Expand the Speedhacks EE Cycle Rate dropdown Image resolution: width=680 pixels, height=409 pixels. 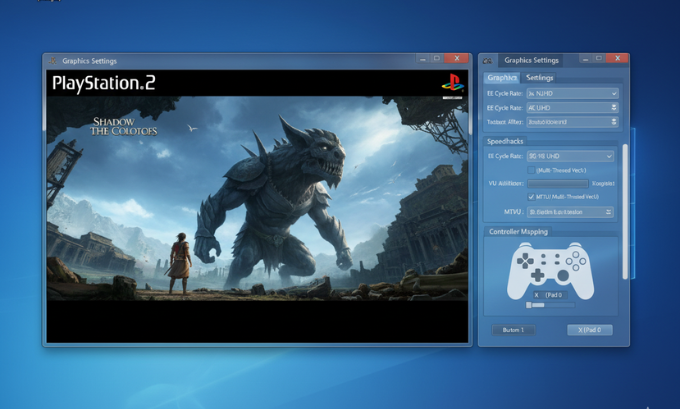tap(568, 156)
